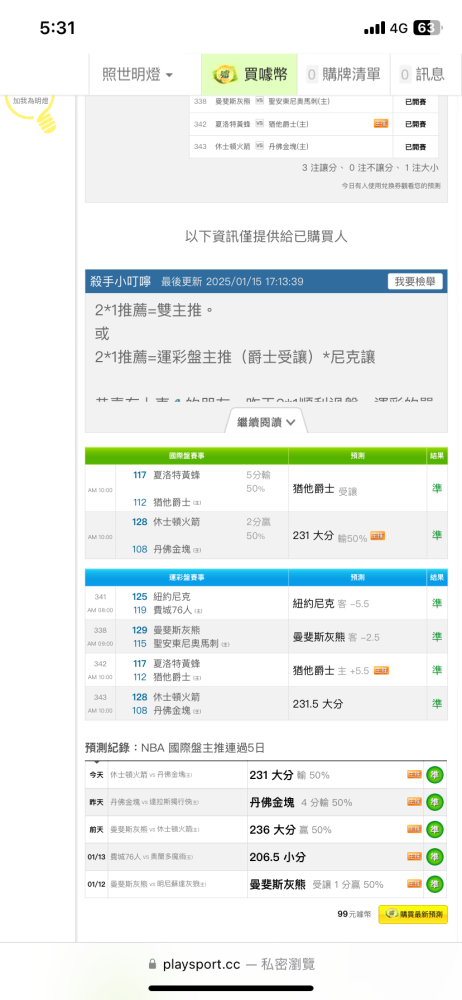
Task: Select the 國際盤賽事 table header
Action: tap(186, 456)
